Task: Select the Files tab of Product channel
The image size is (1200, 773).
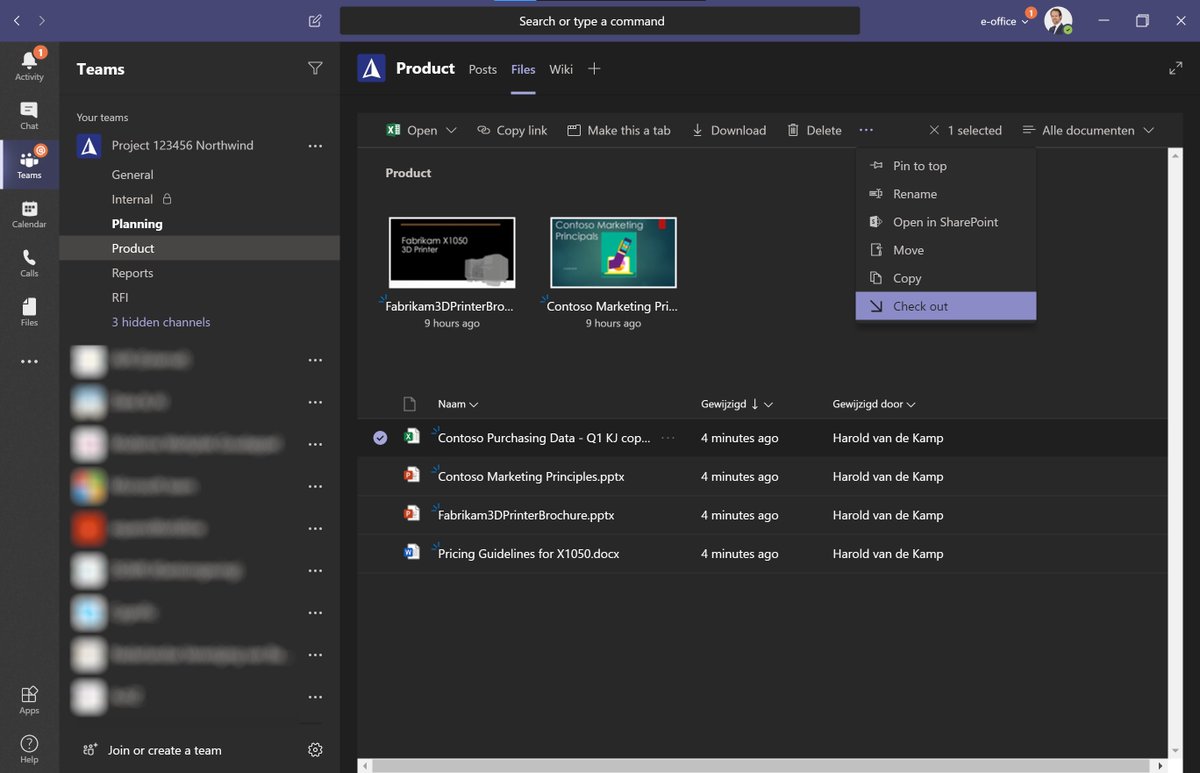Action: click(523, 69)
